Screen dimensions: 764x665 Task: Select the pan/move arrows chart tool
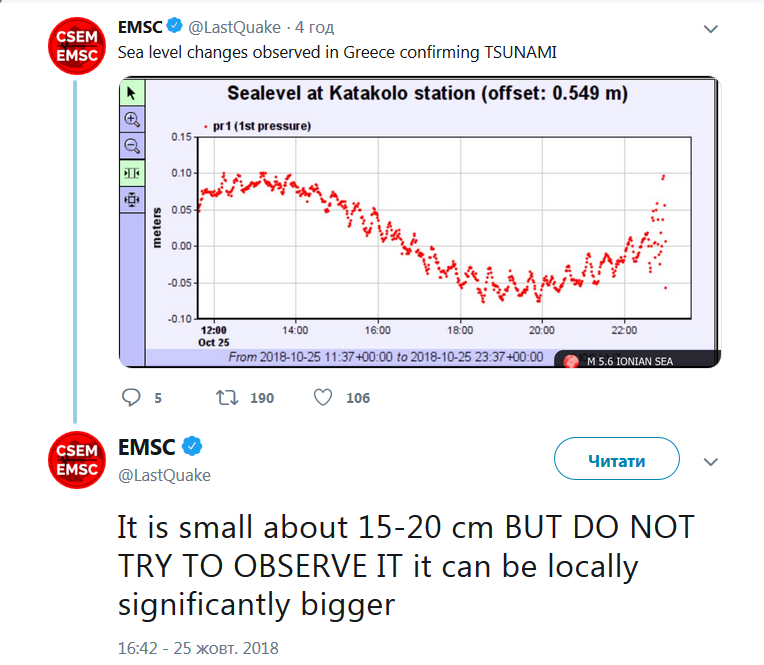[x=132, y=200]
